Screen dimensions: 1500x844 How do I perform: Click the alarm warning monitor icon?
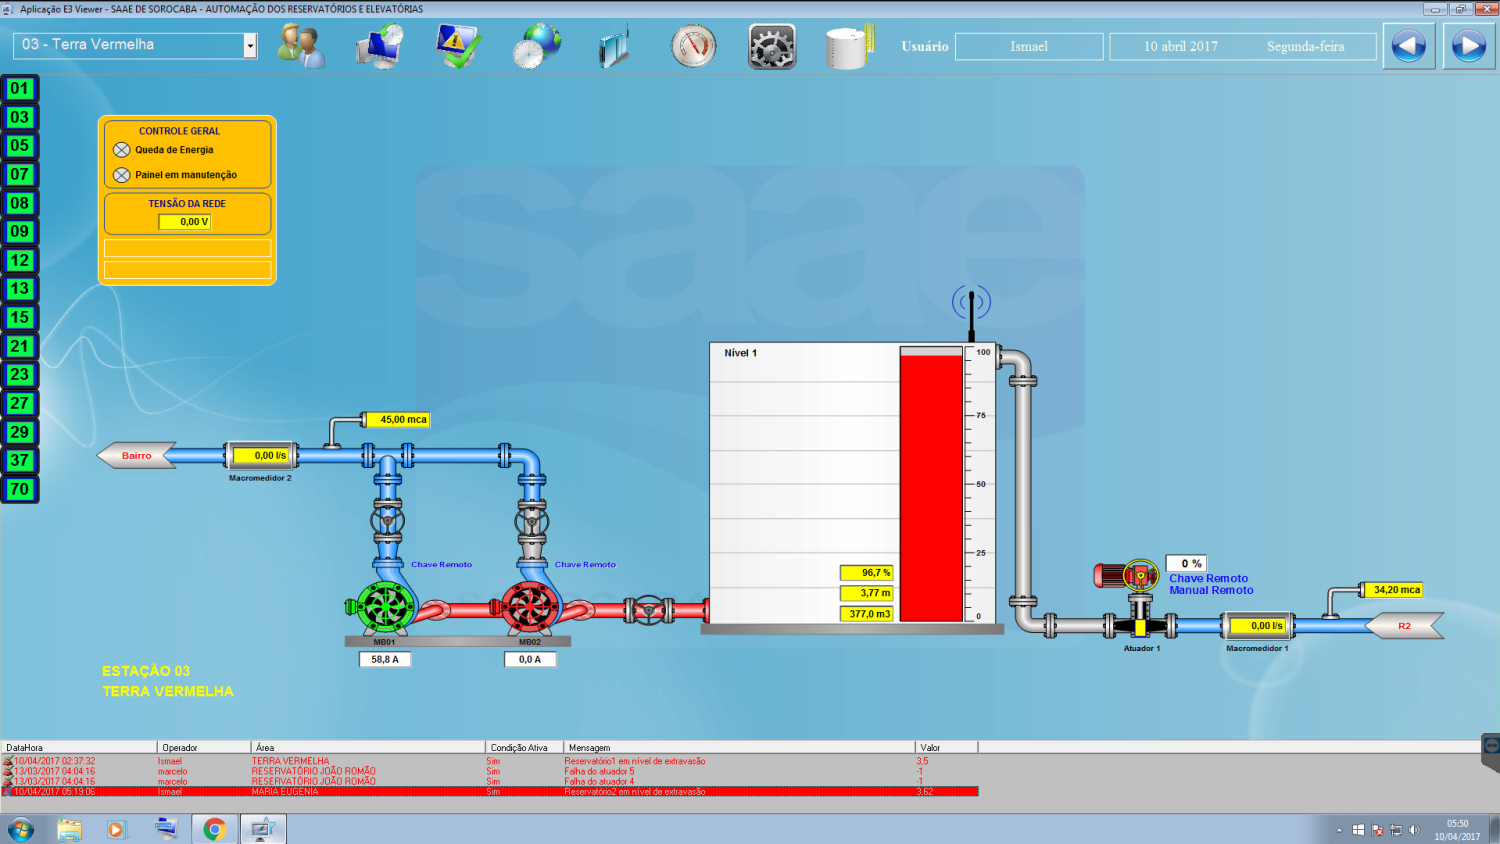pyautogui.click(x=458, y=46)
